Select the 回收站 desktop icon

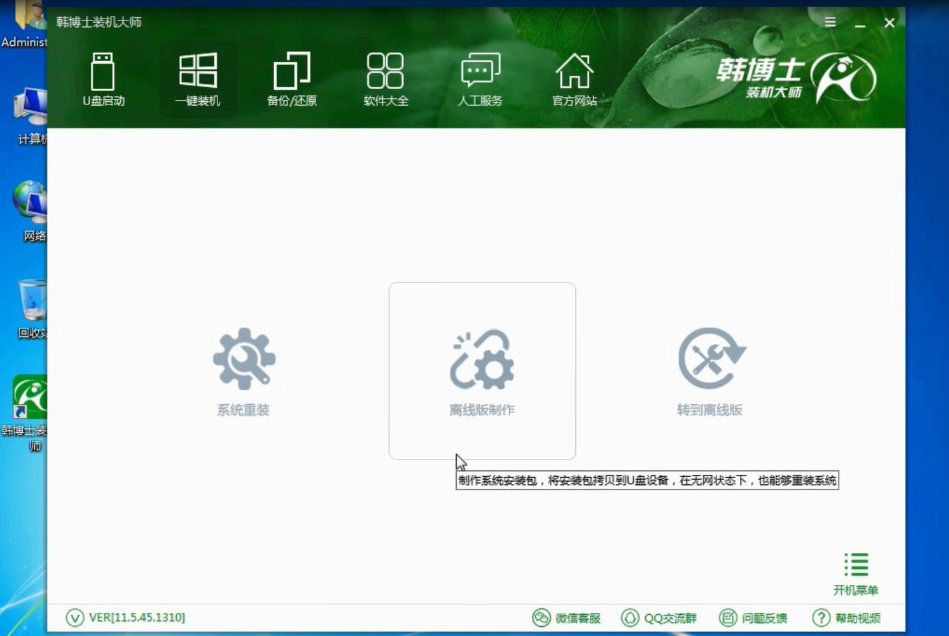[31, 307]
